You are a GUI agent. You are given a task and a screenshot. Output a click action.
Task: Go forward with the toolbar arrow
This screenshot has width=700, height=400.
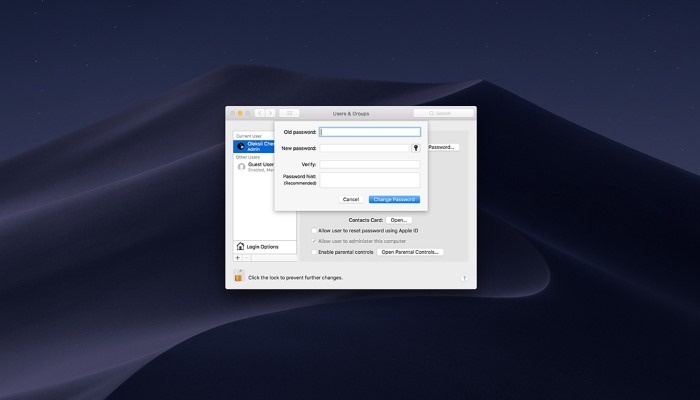pos(269,113)
